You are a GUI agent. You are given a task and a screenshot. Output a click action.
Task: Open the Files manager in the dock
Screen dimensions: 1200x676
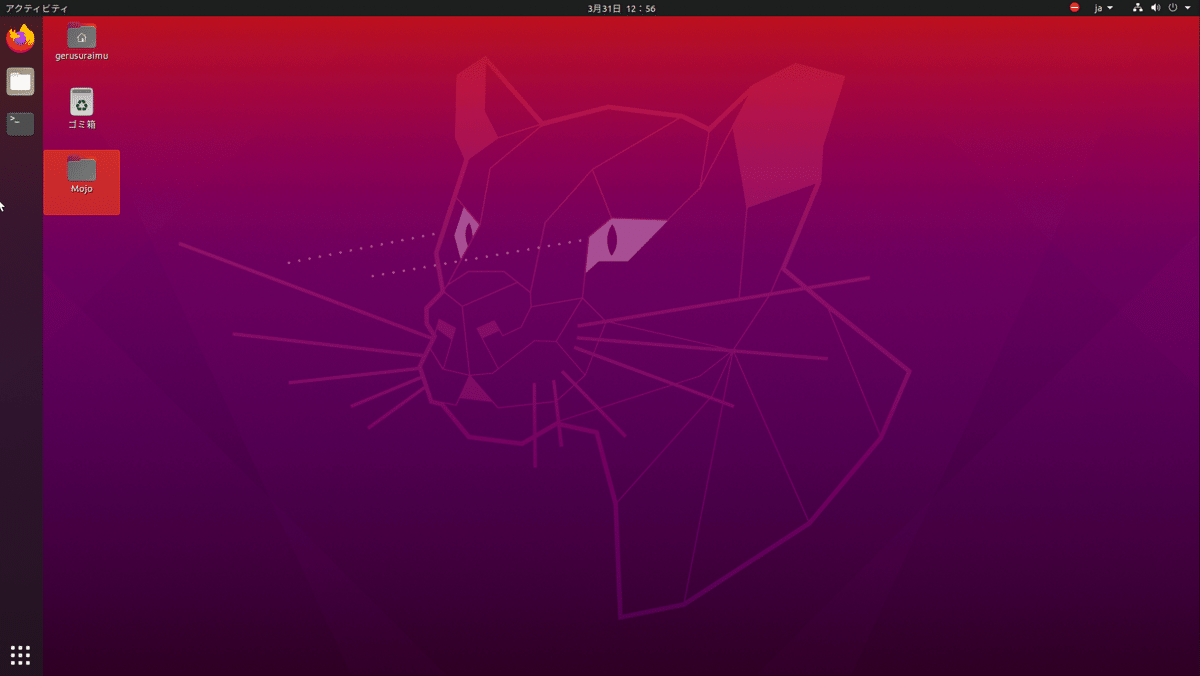pos(20,82)
